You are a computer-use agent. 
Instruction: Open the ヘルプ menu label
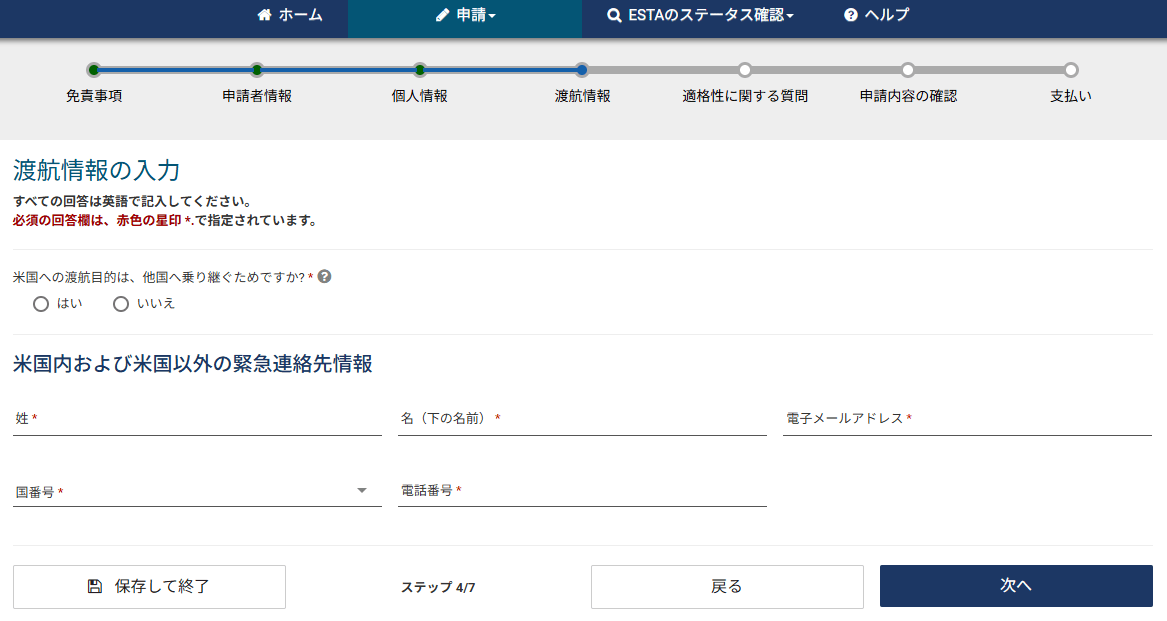[886, 15]
